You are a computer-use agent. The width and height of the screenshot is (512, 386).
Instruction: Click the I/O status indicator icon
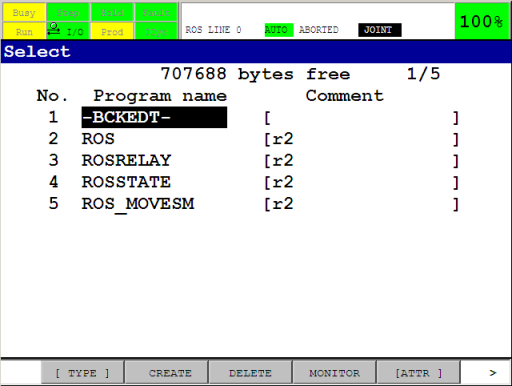pos(54,29)
